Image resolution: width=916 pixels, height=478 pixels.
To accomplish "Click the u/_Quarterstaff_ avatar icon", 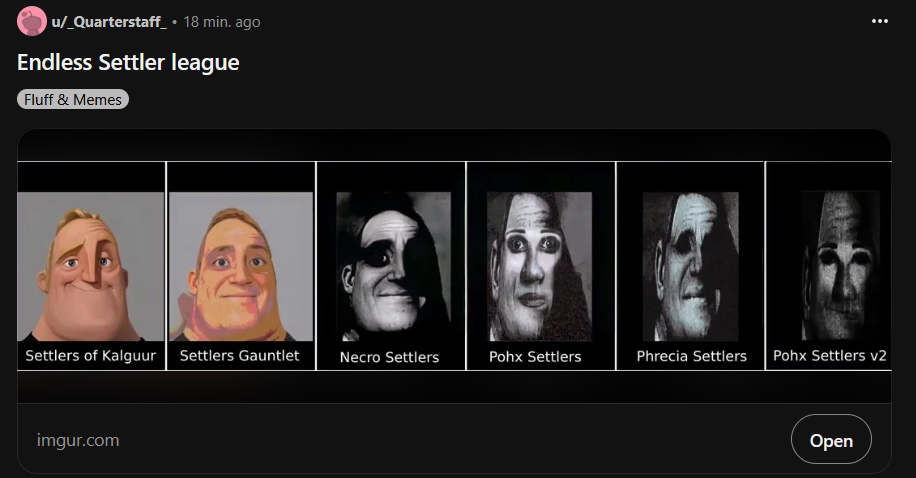I will [32, 22].
